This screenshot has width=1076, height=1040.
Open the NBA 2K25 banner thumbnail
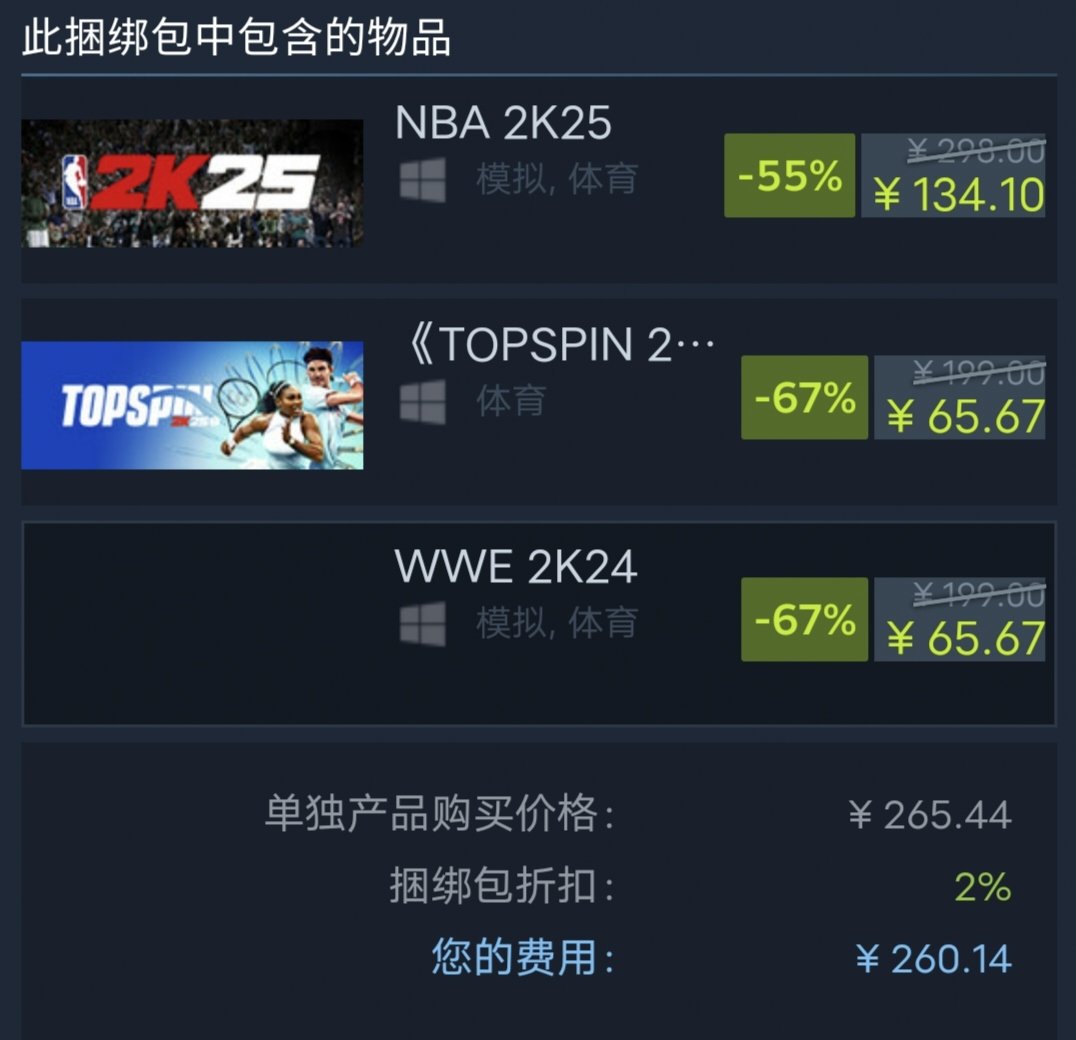tap(192, 183)
